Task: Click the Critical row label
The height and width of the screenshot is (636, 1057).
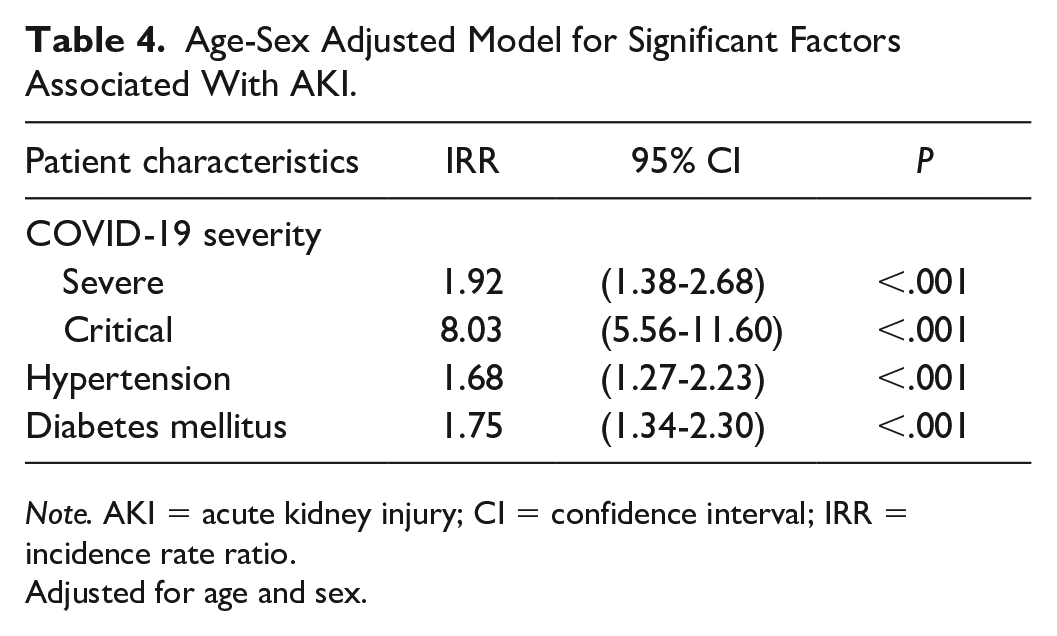Action: click(x=118, y=330)
